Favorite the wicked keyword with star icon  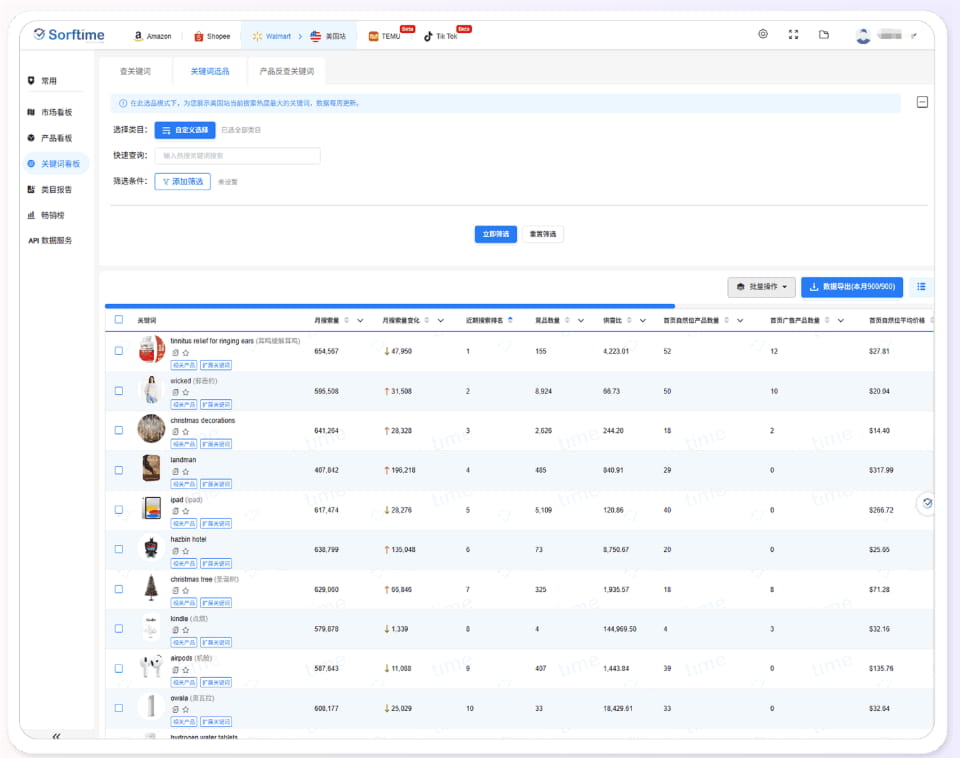pyautogui.click(x=186, y=392)
